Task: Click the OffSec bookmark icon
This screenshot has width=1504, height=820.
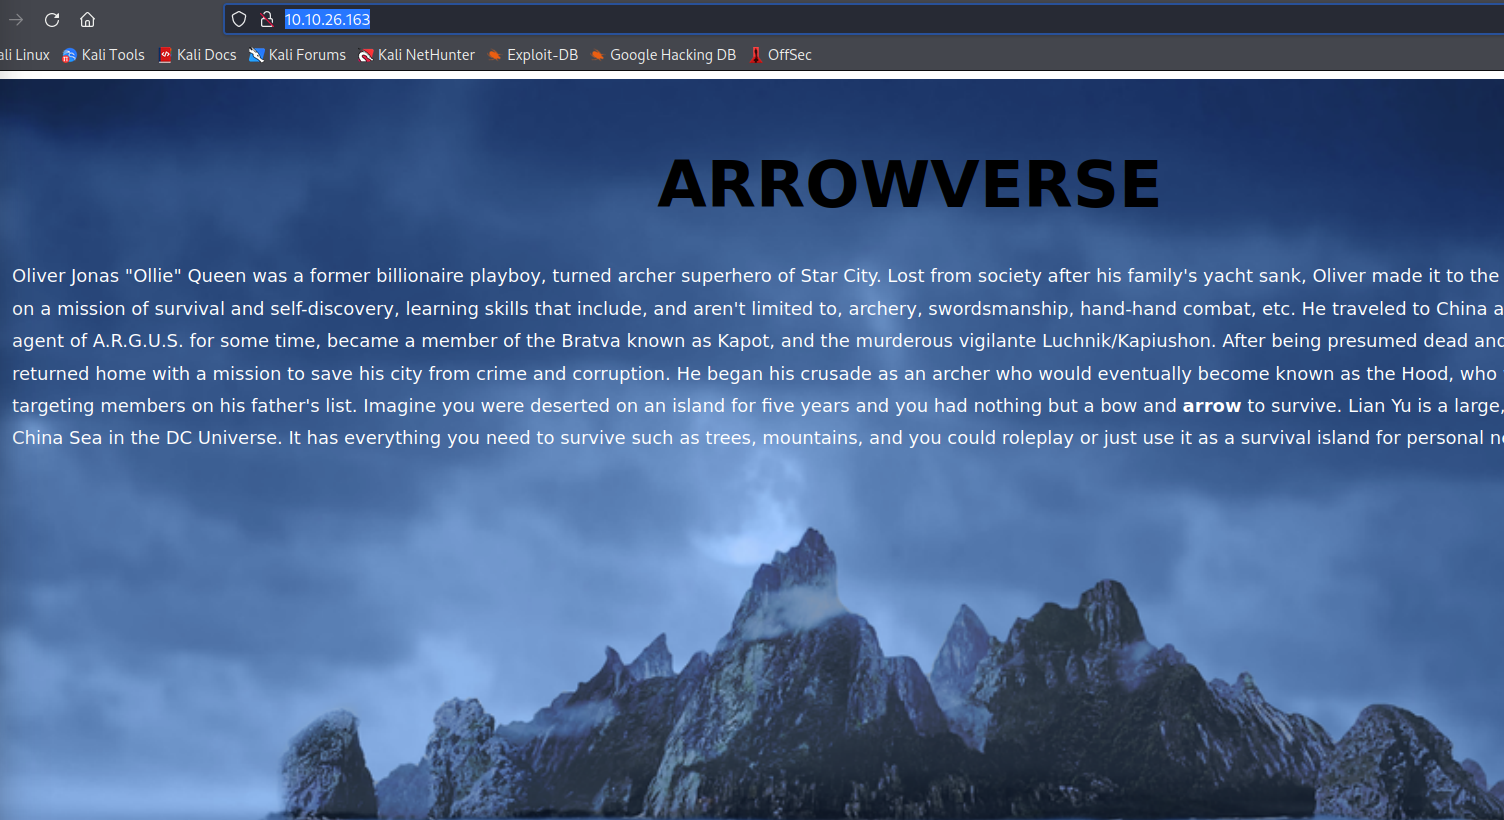Action: click(756, 55)
